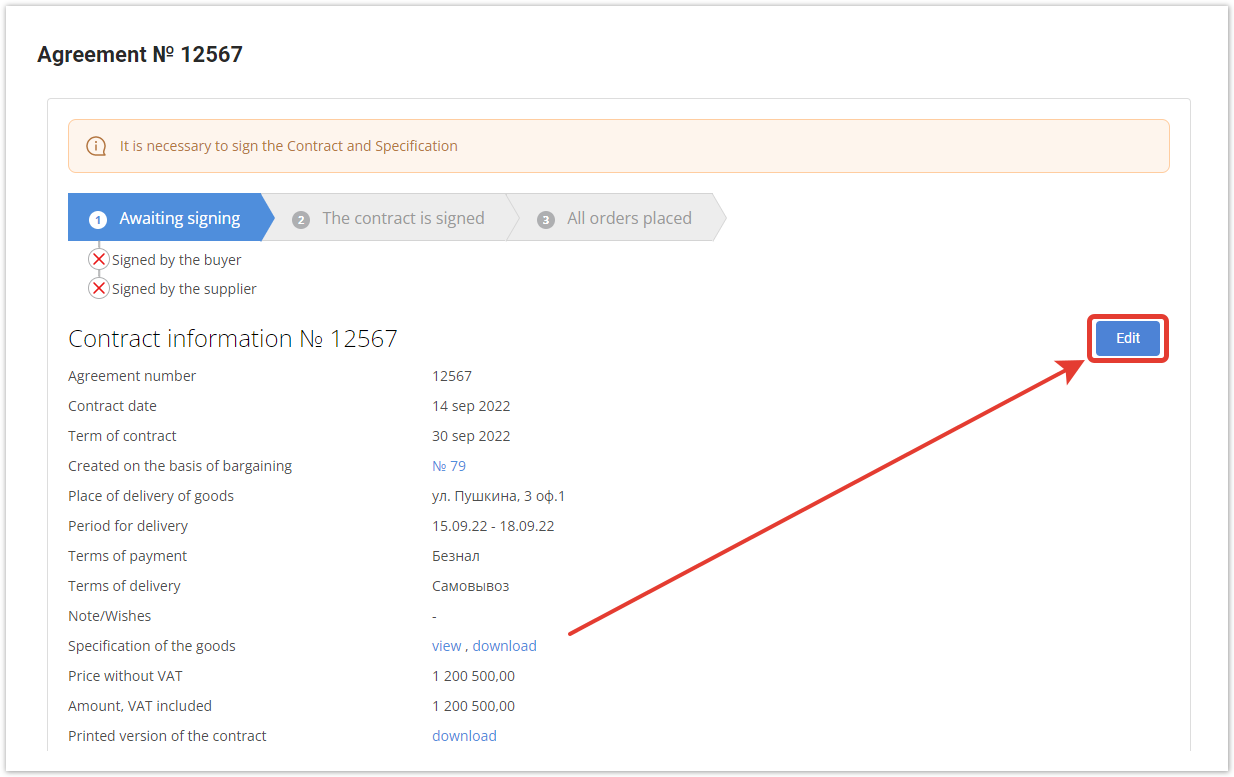Image resolution: width=1234 pixels, height=777 pixels.
Task: Click the red X beside Signed by the supplier
Action: (x=99, y=289)
